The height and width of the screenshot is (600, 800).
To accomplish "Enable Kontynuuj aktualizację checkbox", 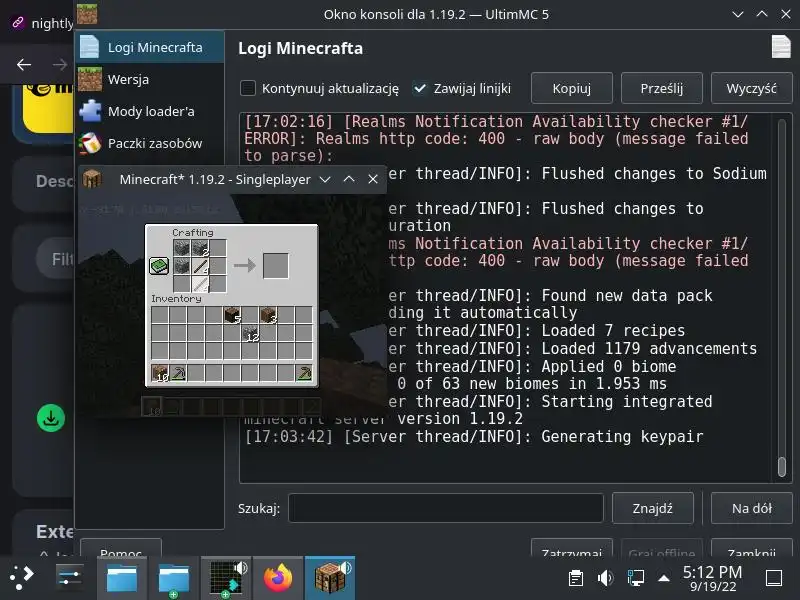I will point(248,88).
